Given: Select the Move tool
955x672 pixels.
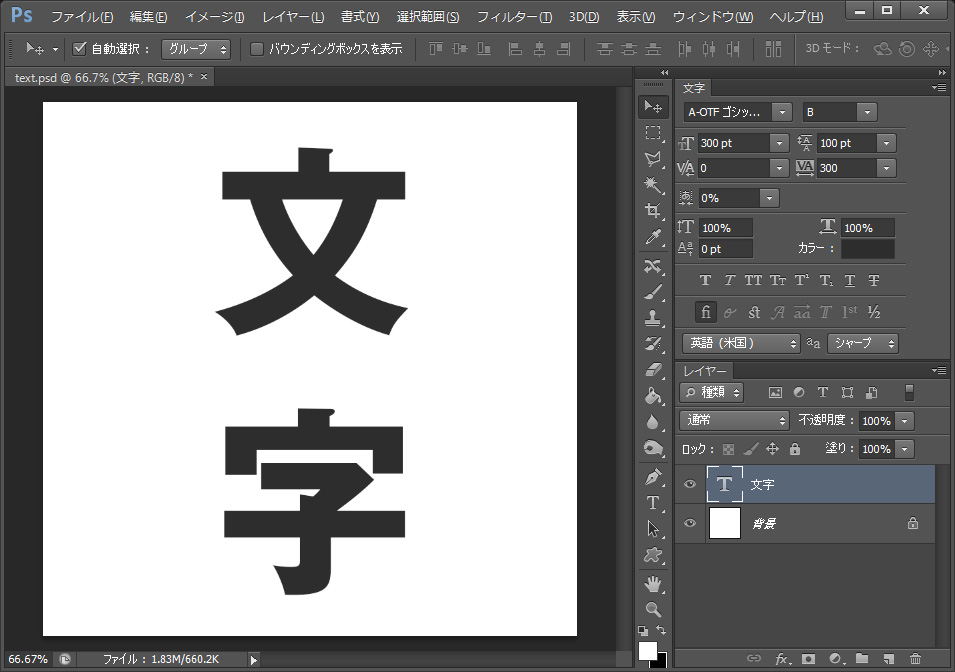Looking at the screenshot, I should pyautogui.click(x=653, y=108).
